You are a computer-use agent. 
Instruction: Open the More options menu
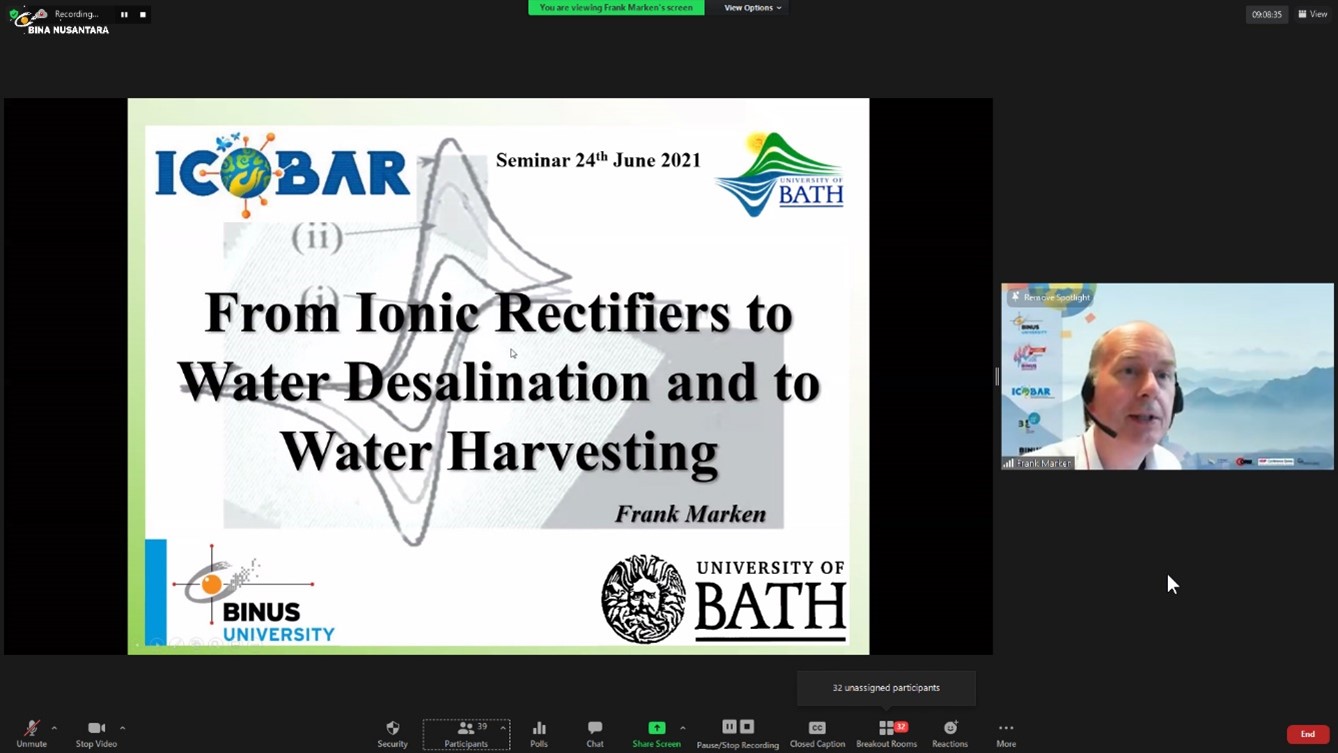1006,734
